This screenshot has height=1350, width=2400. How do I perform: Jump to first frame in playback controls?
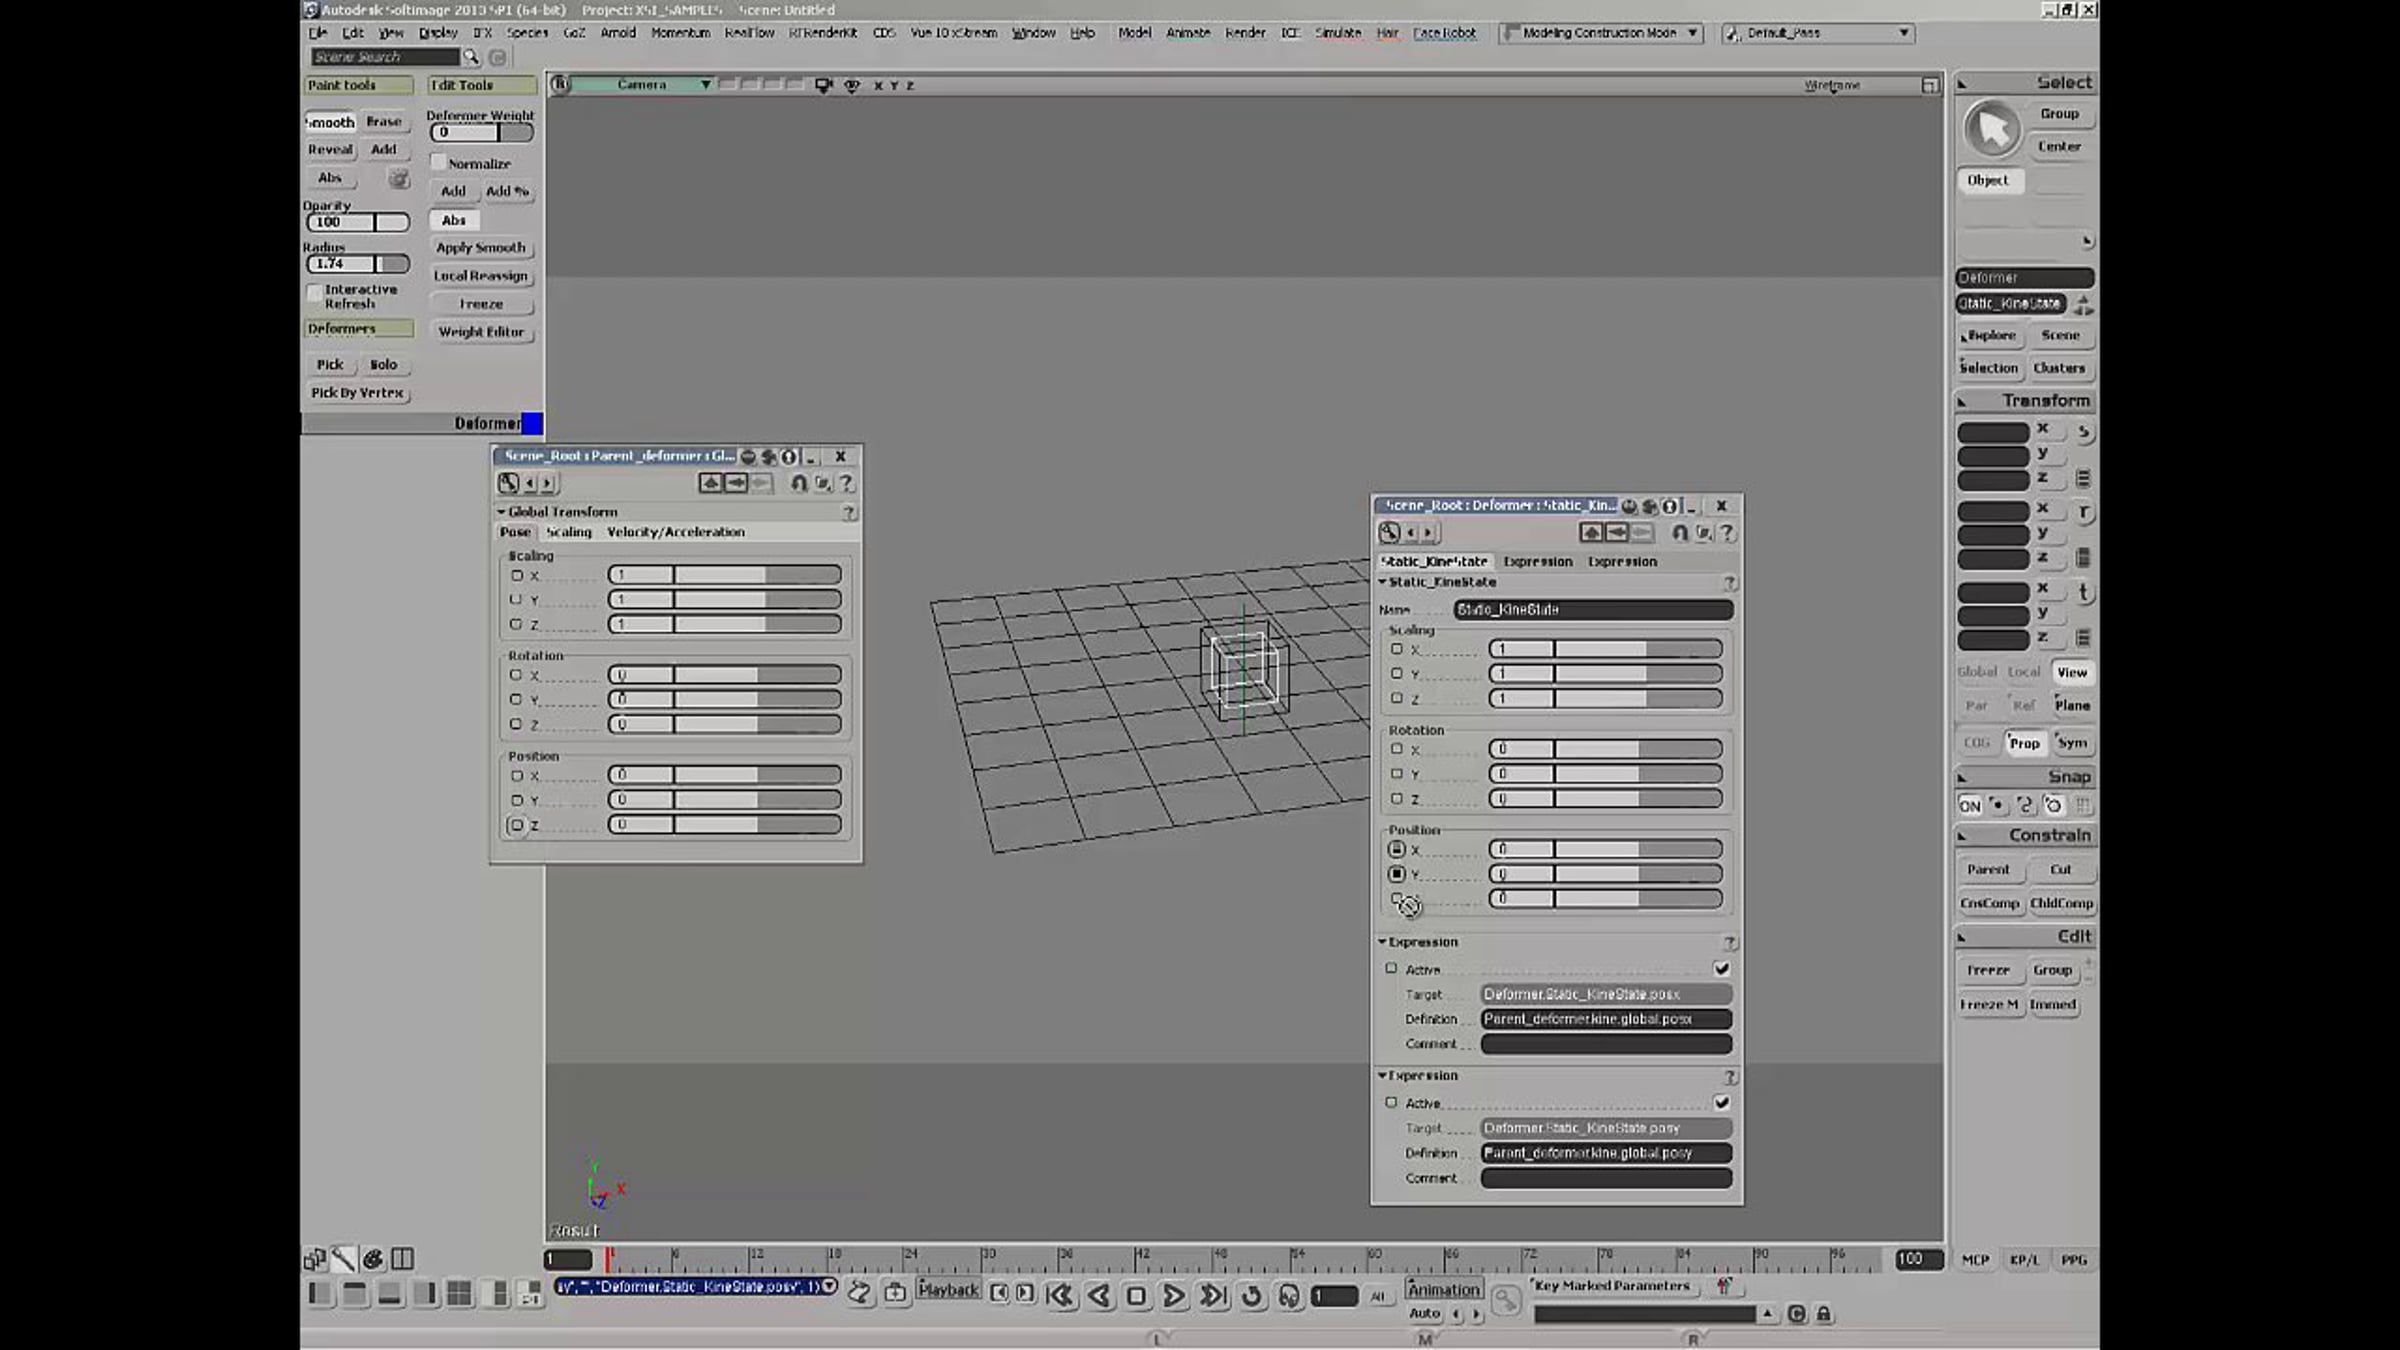pyautogui.click(x=1060, y=1296)
